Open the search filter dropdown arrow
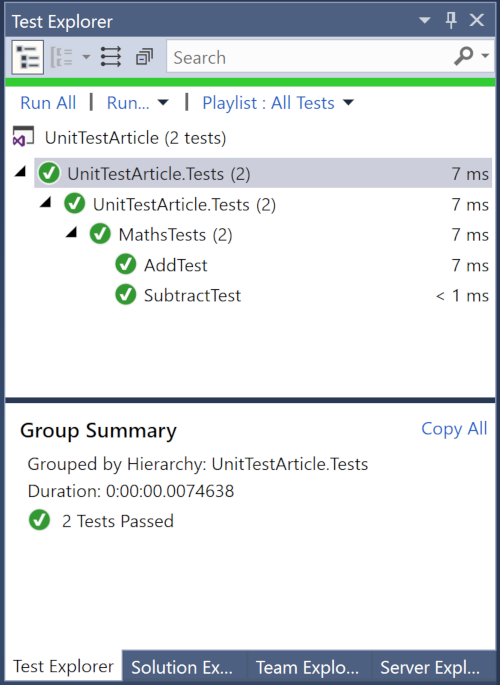 [485, 56]
